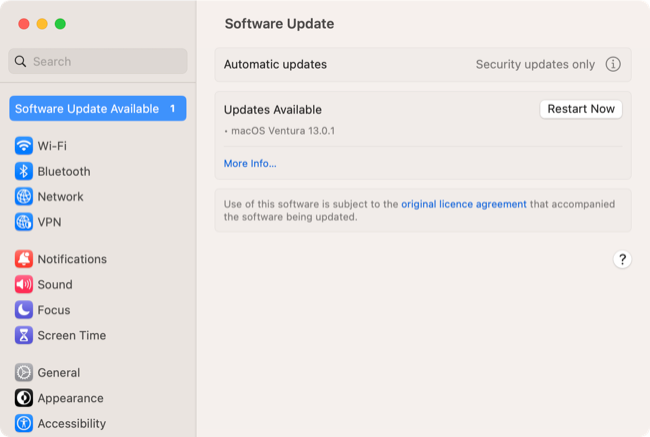Open Sound settings speaker icon
This screenshot has width=650, height=437.
24,284
